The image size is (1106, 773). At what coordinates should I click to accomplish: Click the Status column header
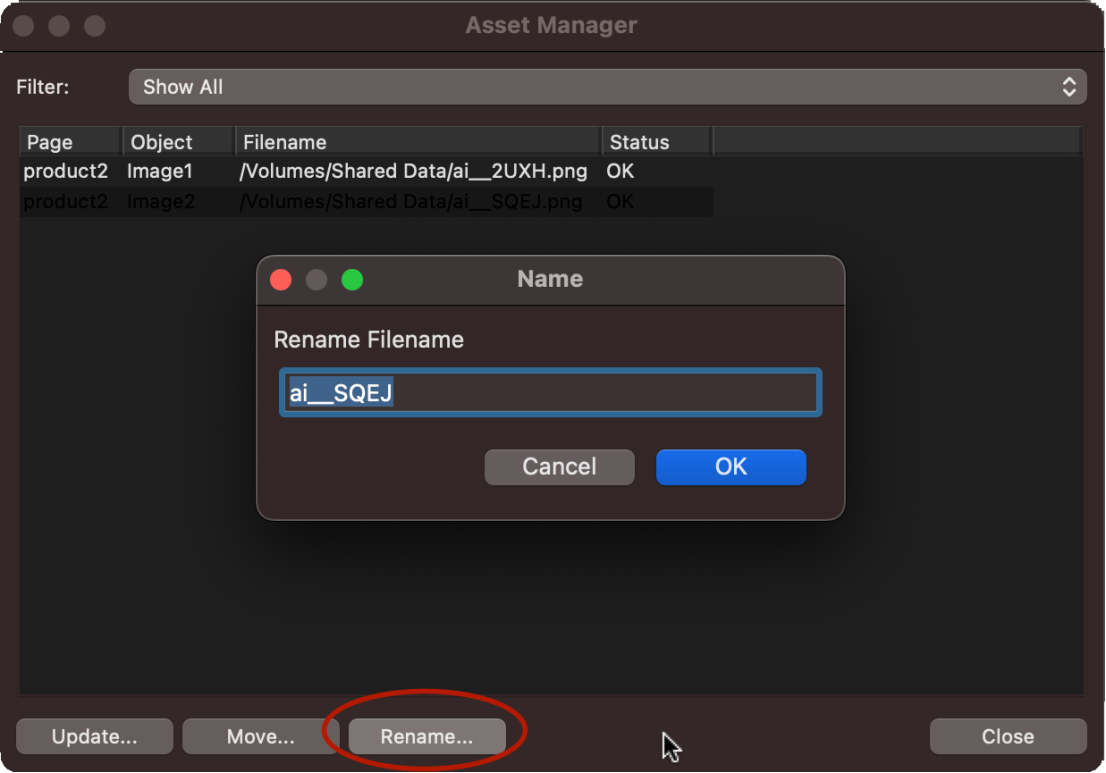655,142
